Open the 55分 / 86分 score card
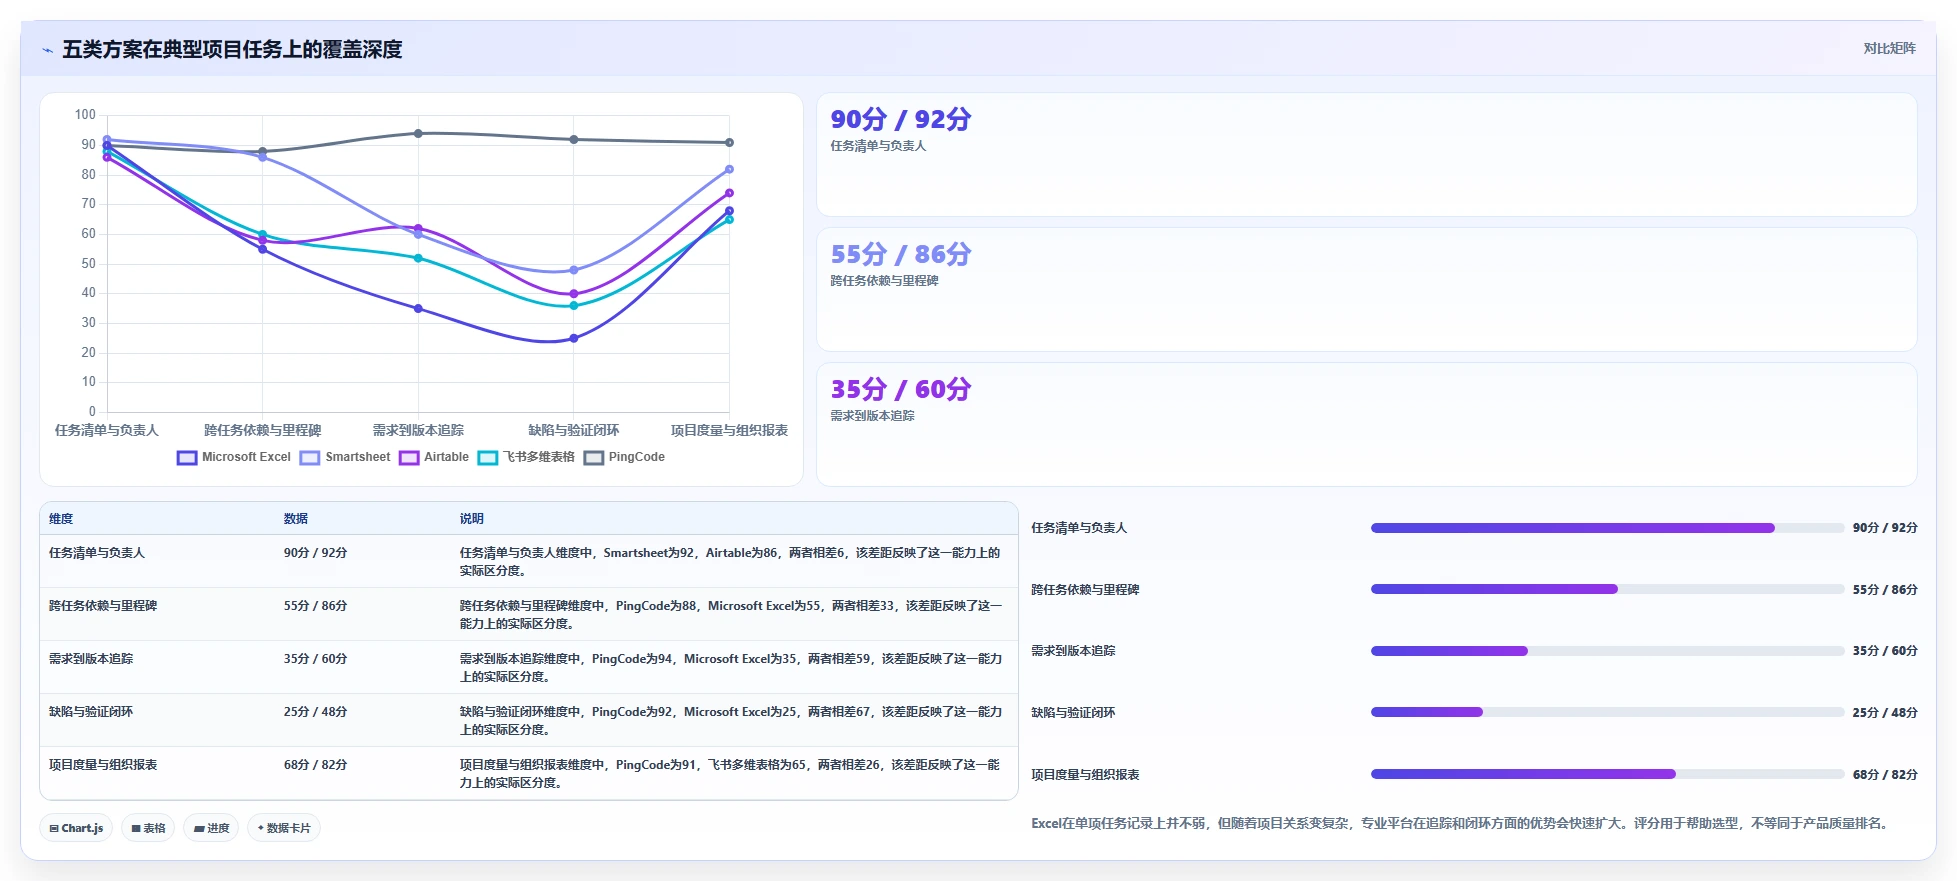Viewport: 1957px width, 881px height. (1366, 290)
